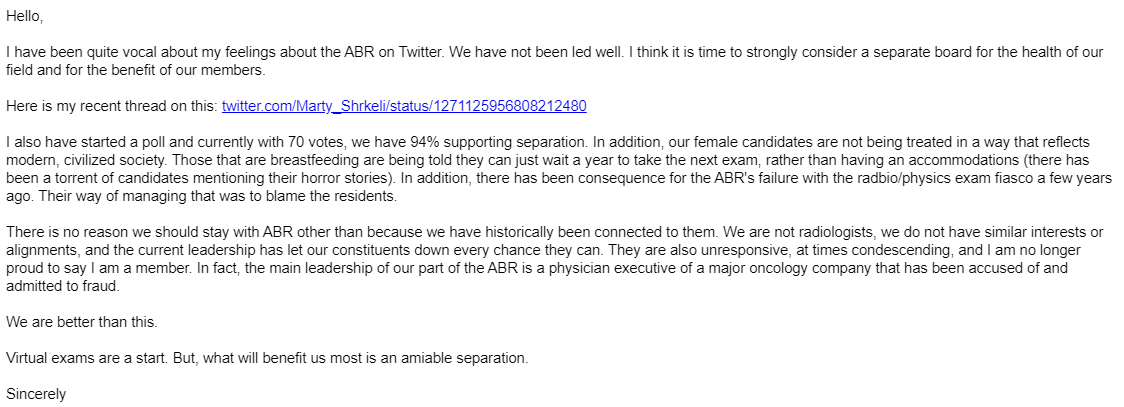The image size is (1124, 407).
Task: Open the twitter.com/Marty_Shrkeli status link
Action: (x=403, y=105)
